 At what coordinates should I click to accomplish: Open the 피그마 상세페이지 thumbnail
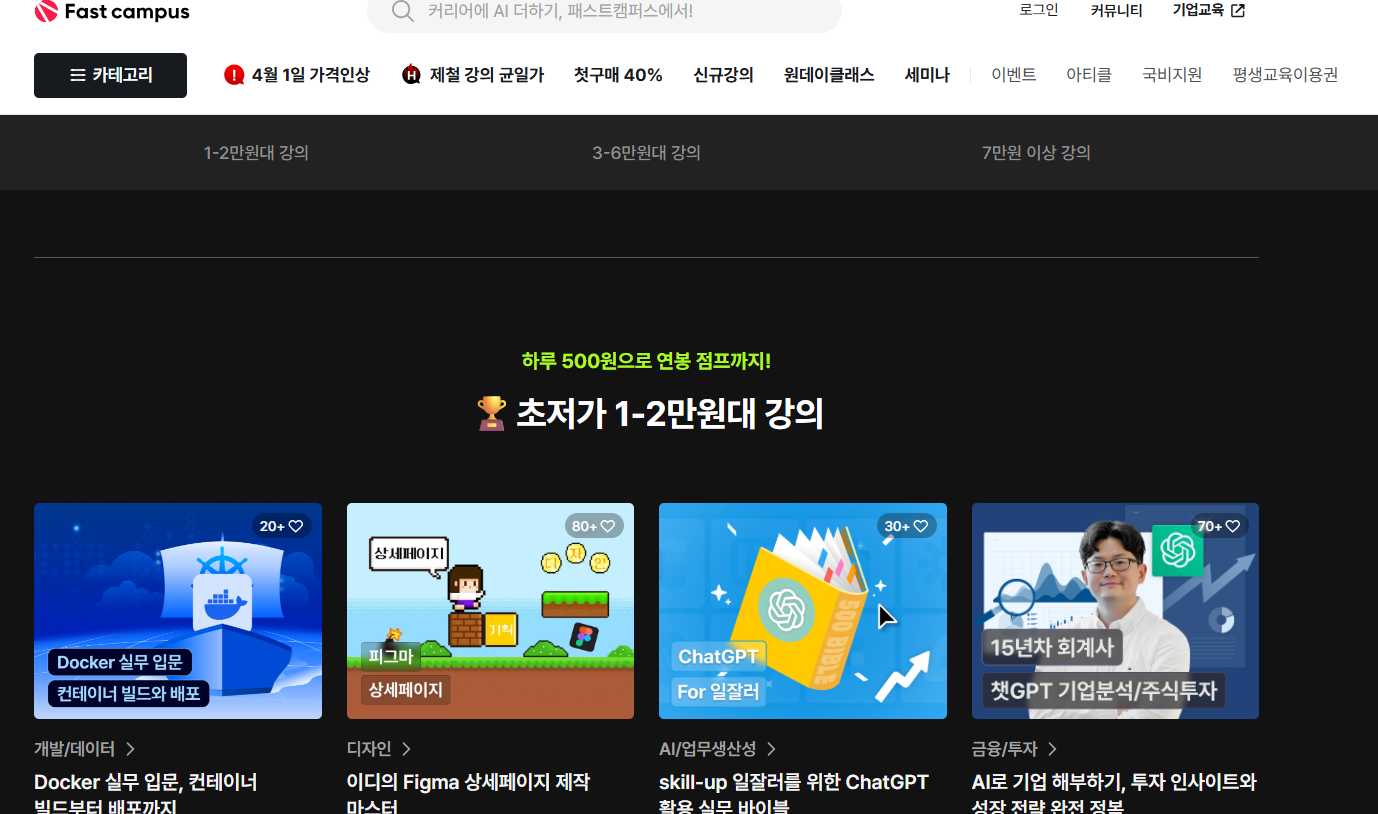[x=490, y=611]
